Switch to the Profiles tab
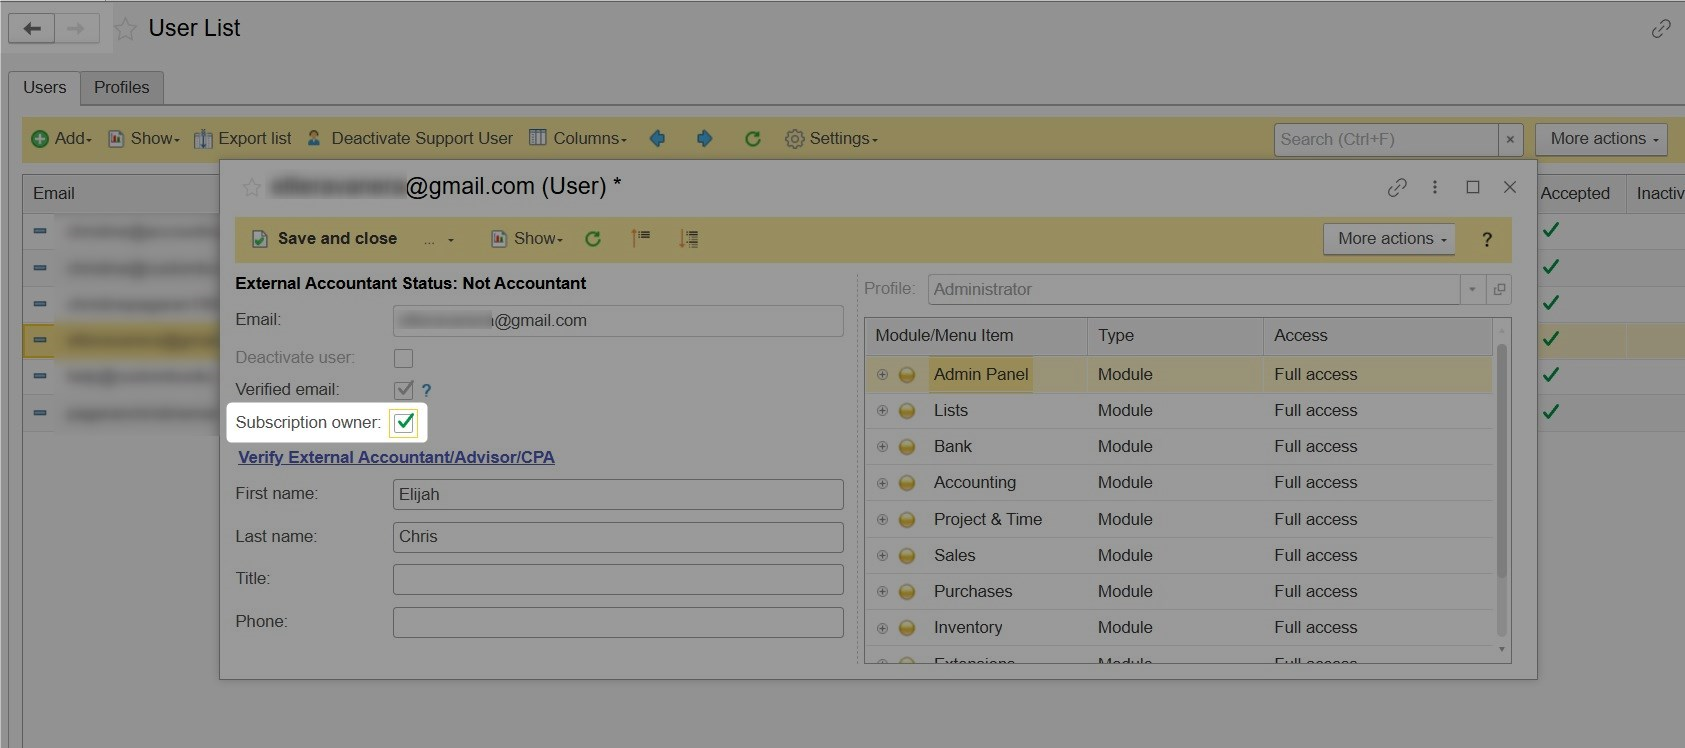The image size is (1685, 748). click(x=122, y=88)
